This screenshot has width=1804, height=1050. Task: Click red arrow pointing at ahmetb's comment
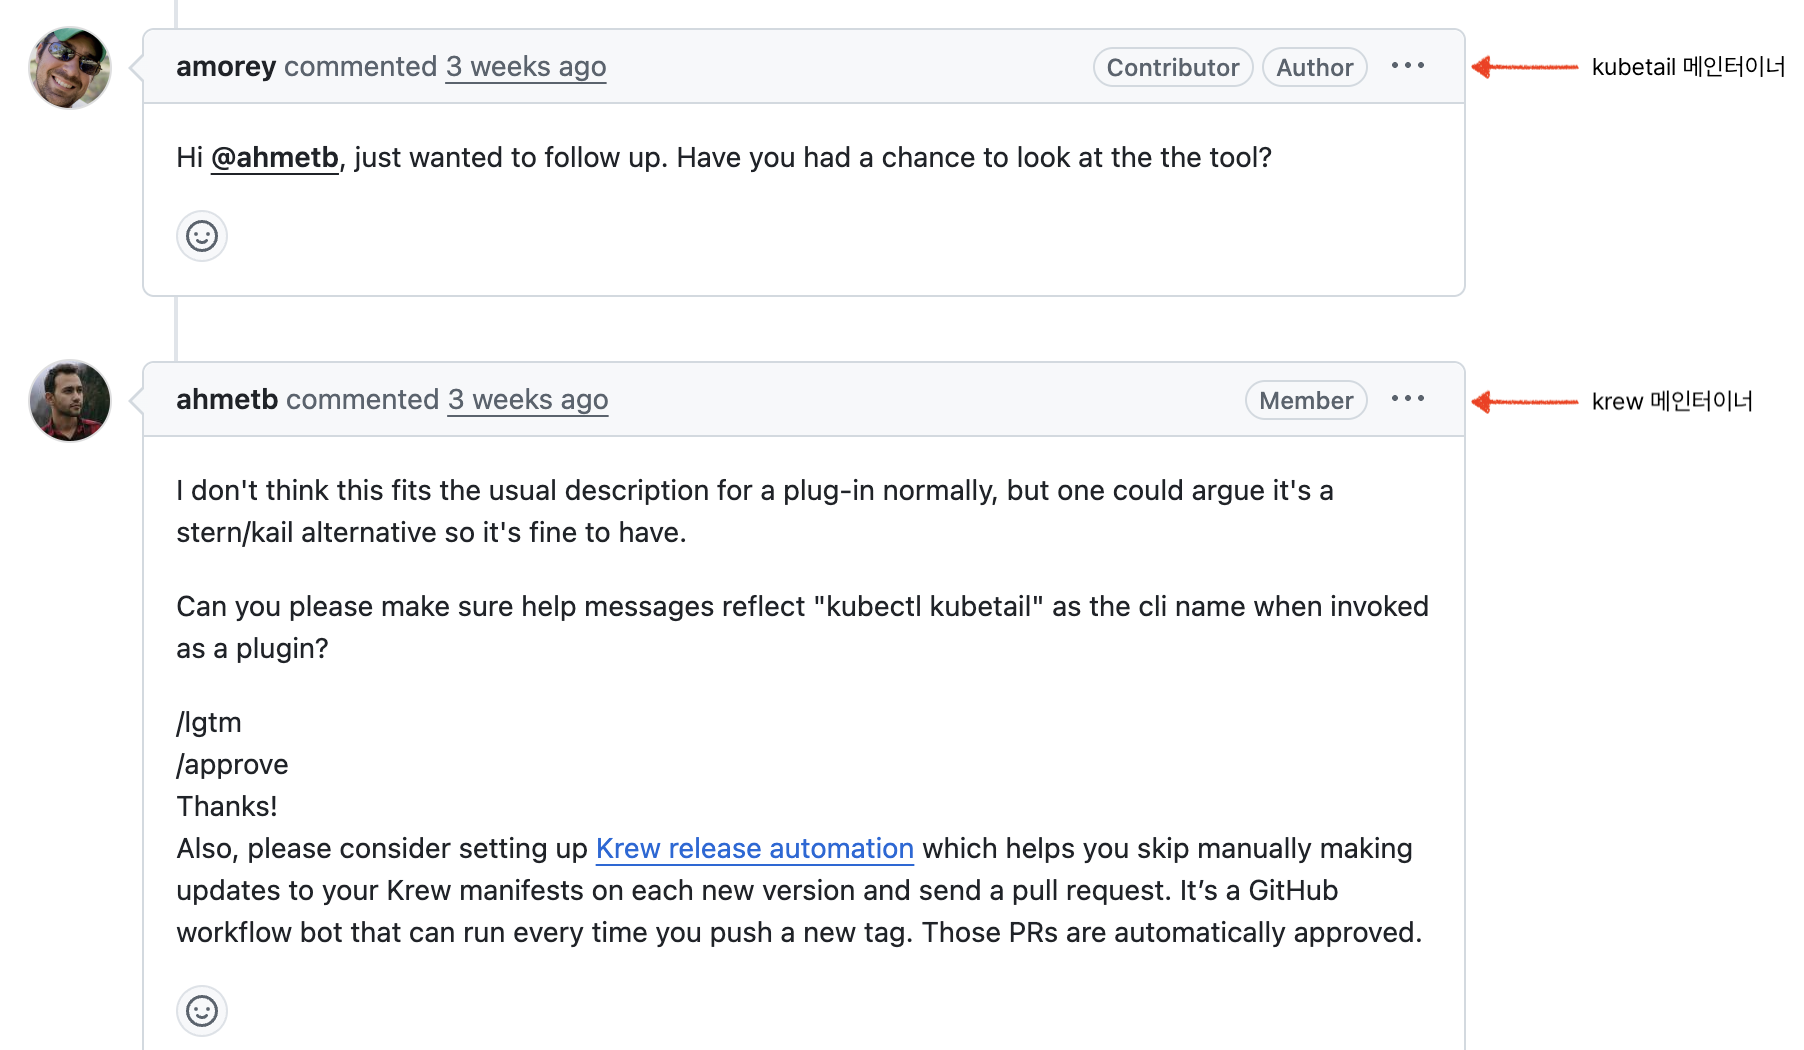(1524, 402)
